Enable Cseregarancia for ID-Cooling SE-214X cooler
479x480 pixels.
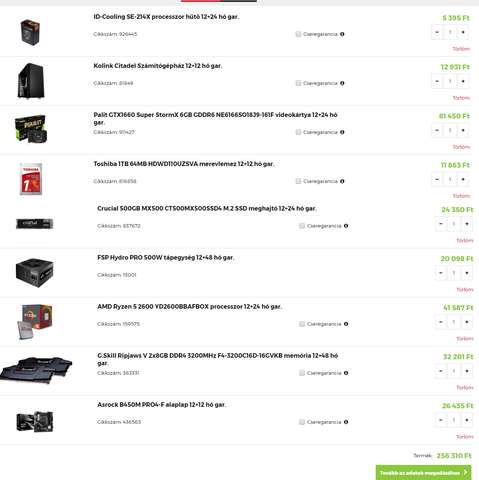[x=298, y=34]
